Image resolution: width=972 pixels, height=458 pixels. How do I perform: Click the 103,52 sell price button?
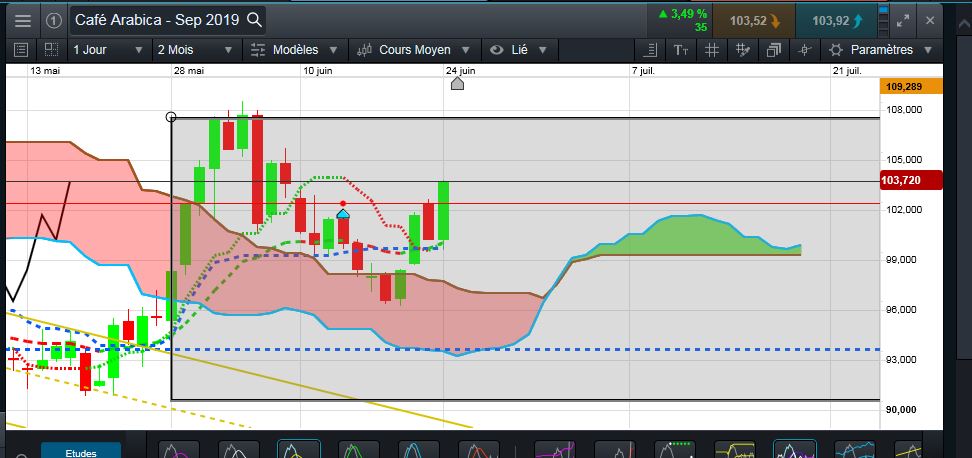click(753, 20)
